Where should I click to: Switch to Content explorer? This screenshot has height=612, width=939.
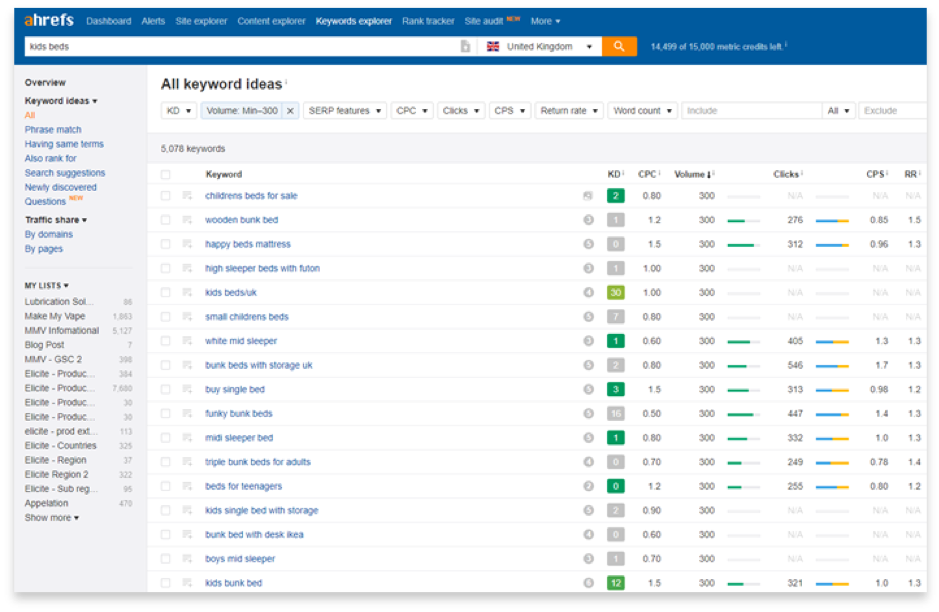click(x=271, y=21)
